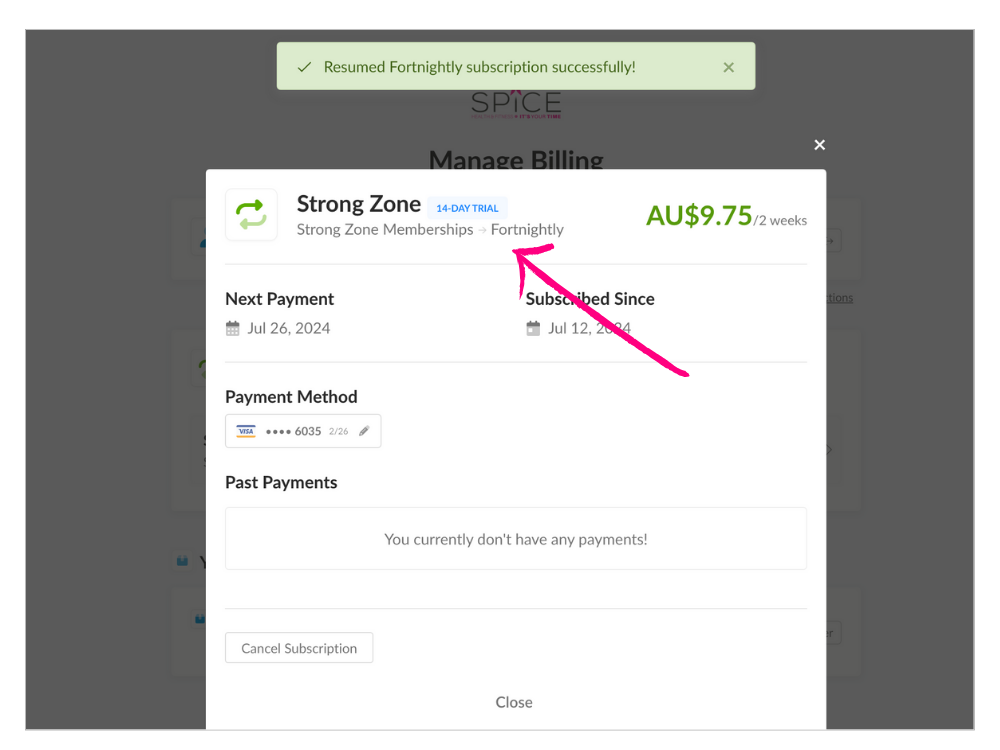1000x750 pixels.
Task: Click the green recurring subscription icon
Action: [x=251, y=215]
